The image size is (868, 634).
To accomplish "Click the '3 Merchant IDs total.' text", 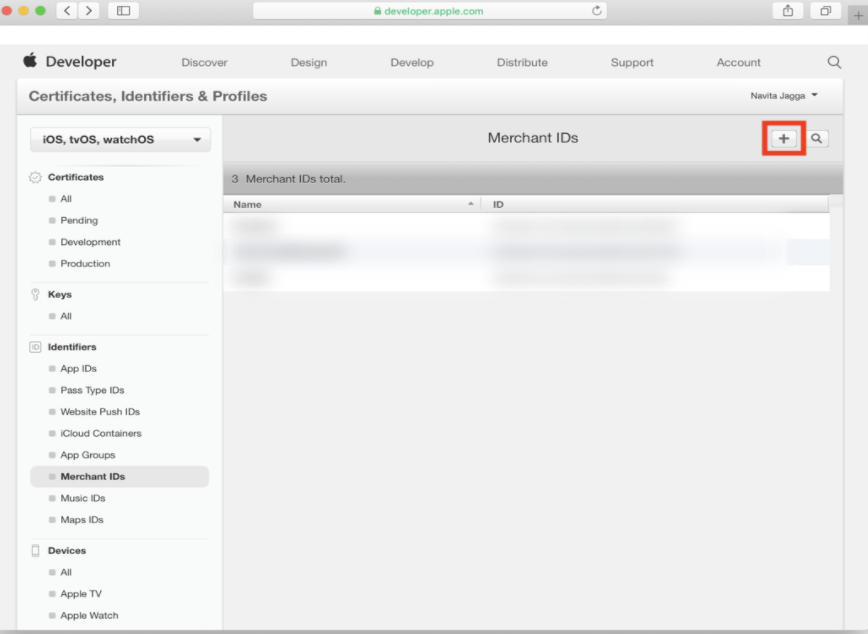I will point(288,179).
